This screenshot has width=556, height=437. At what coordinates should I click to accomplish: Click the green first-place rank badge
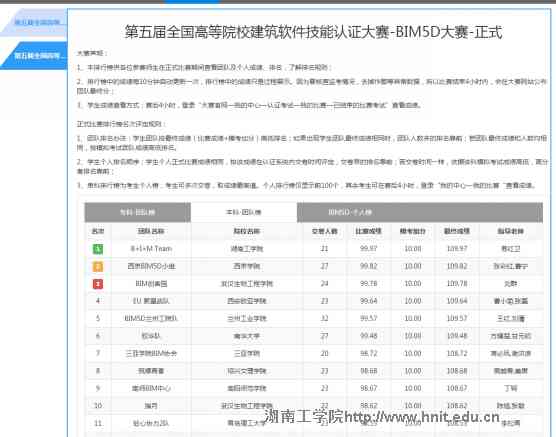coord(98,249)
